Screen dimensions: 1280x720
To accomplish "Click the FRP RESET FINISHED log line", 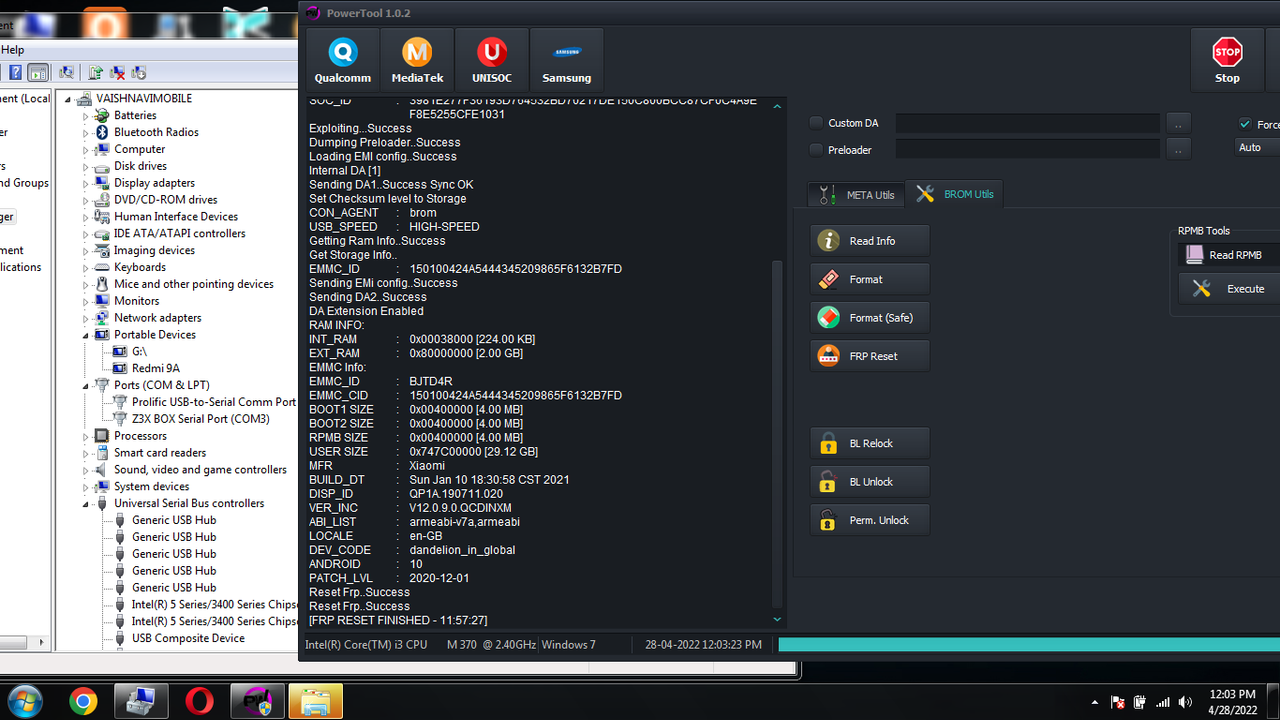I will pyautogui.click(x=398, y=621).
